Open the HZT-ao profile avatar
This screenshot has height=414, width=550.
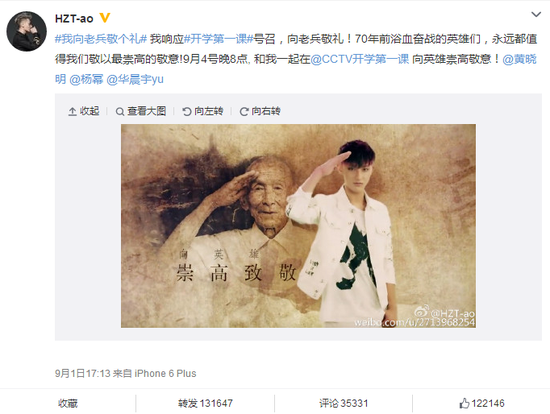point(26,31)
